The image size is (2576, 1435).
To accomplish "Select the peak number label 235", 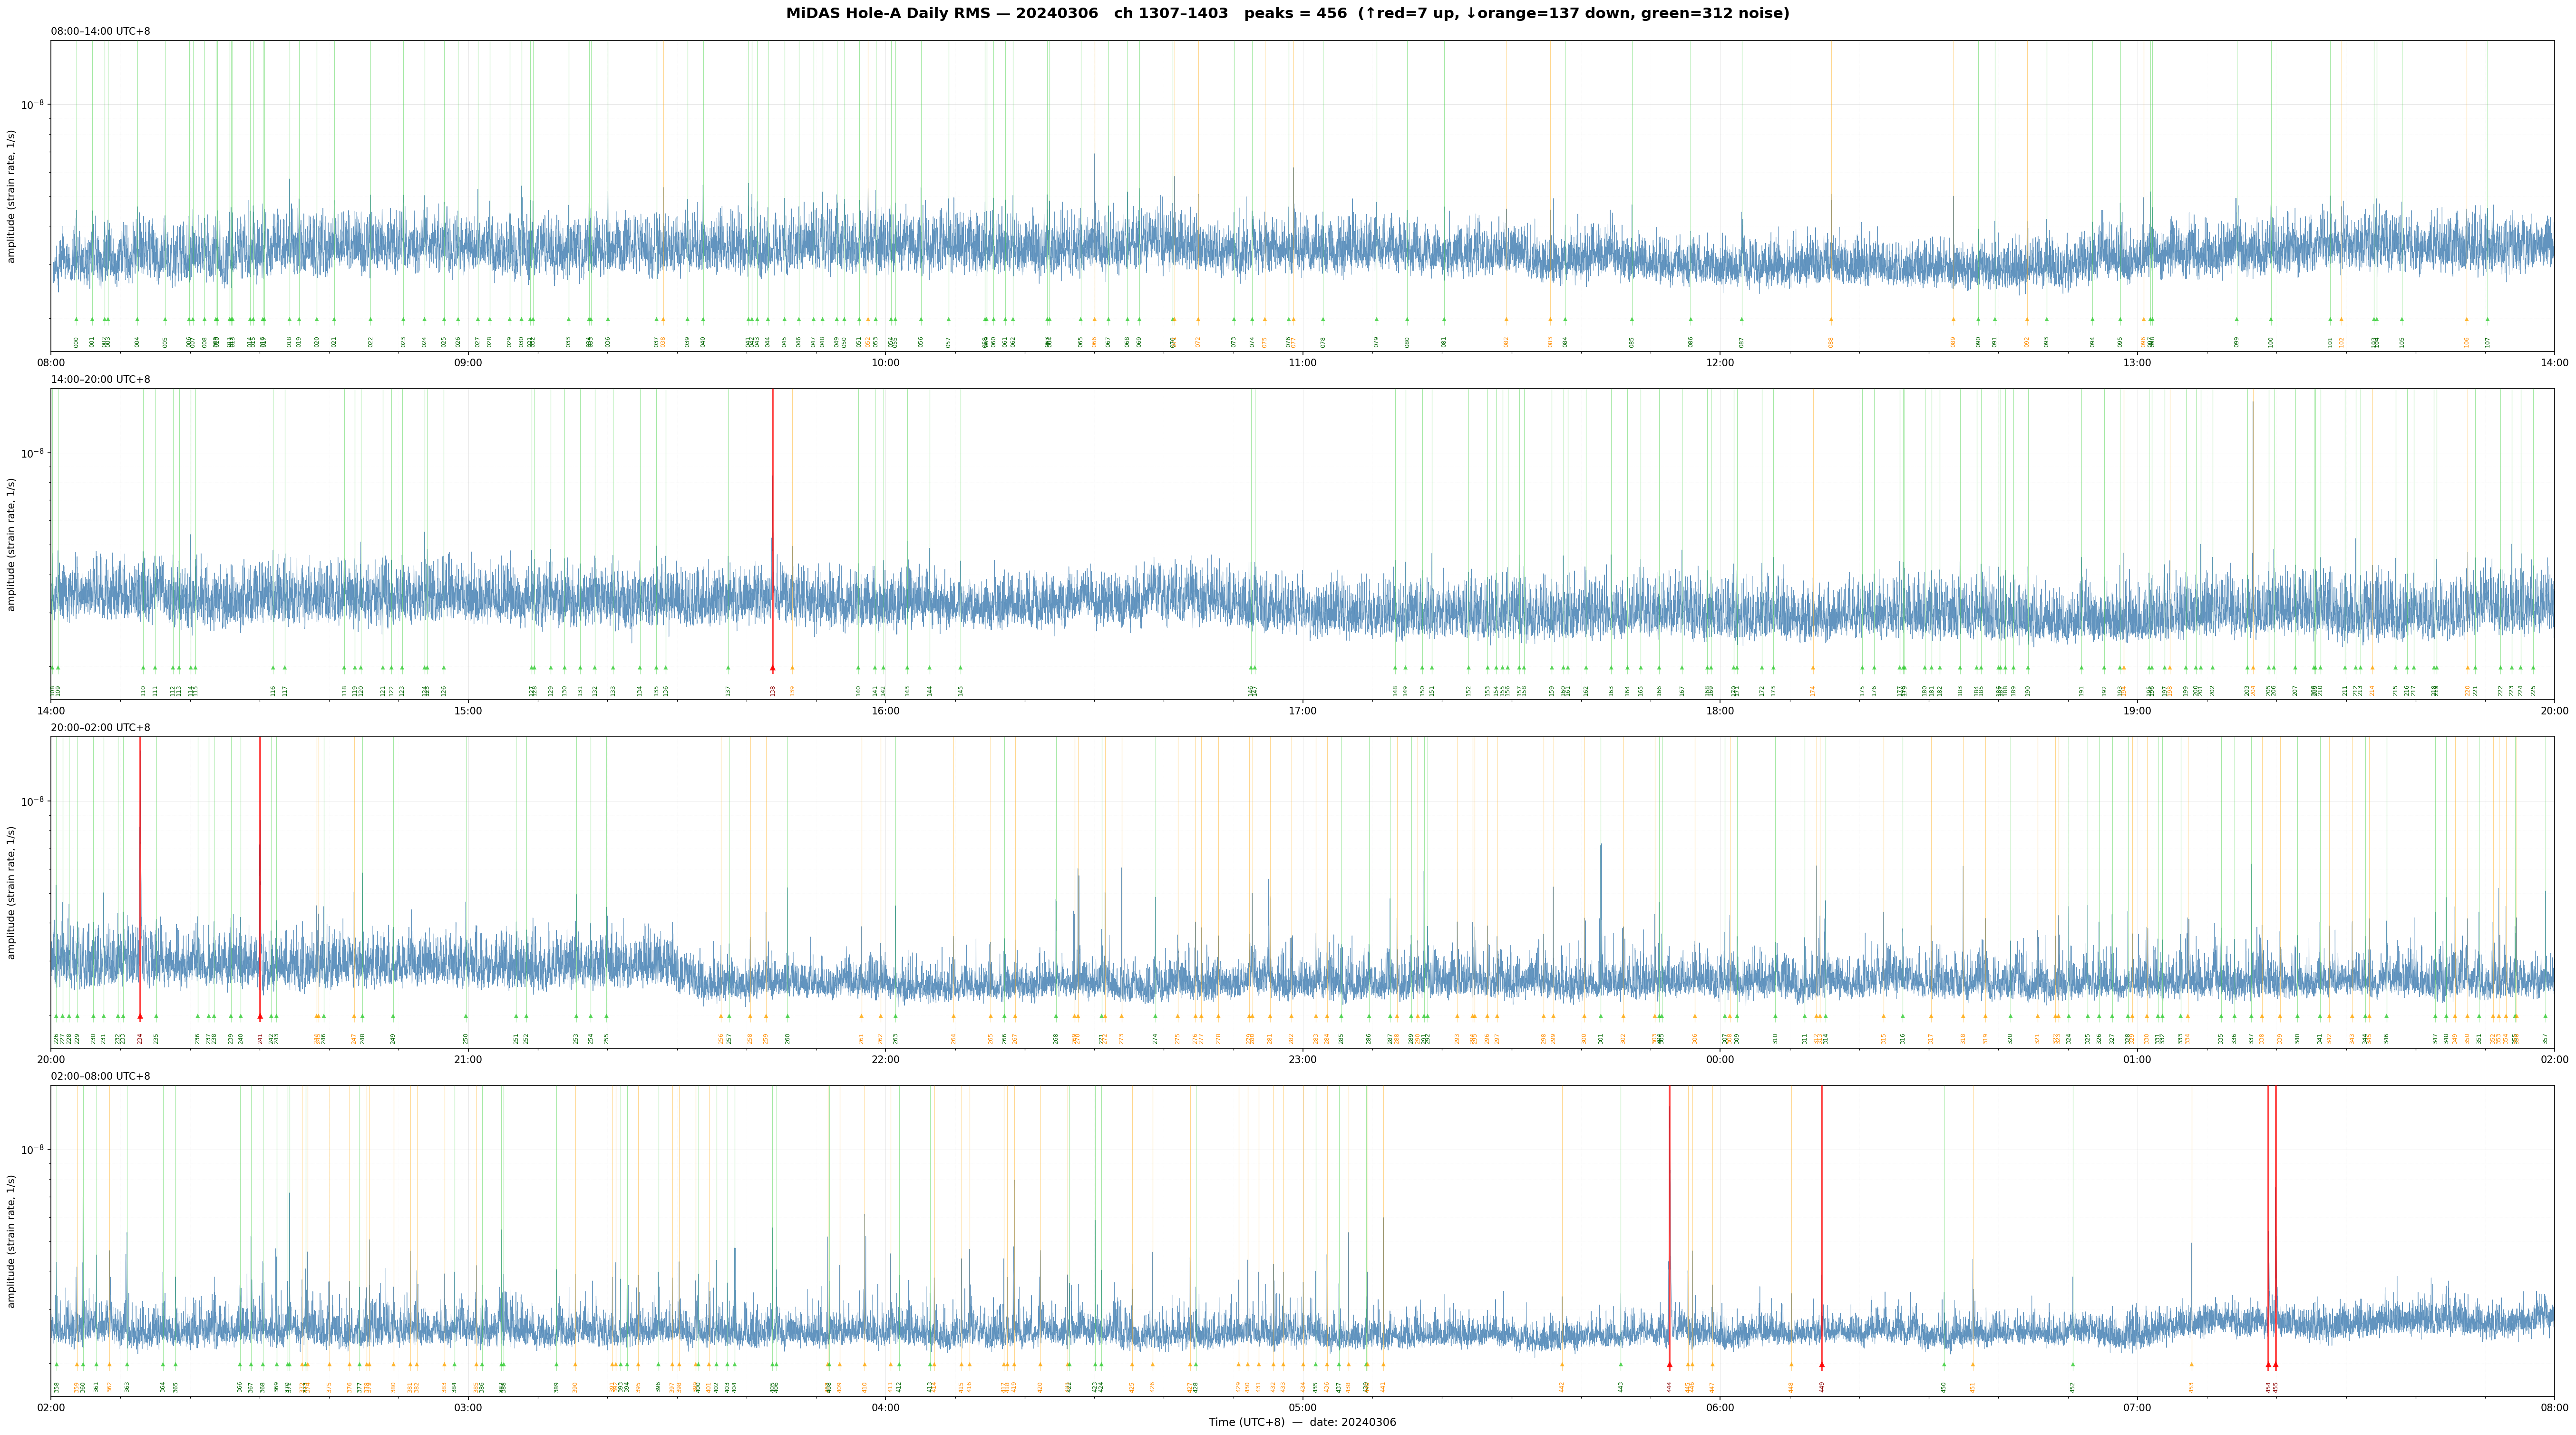I will click(156, 1038).
